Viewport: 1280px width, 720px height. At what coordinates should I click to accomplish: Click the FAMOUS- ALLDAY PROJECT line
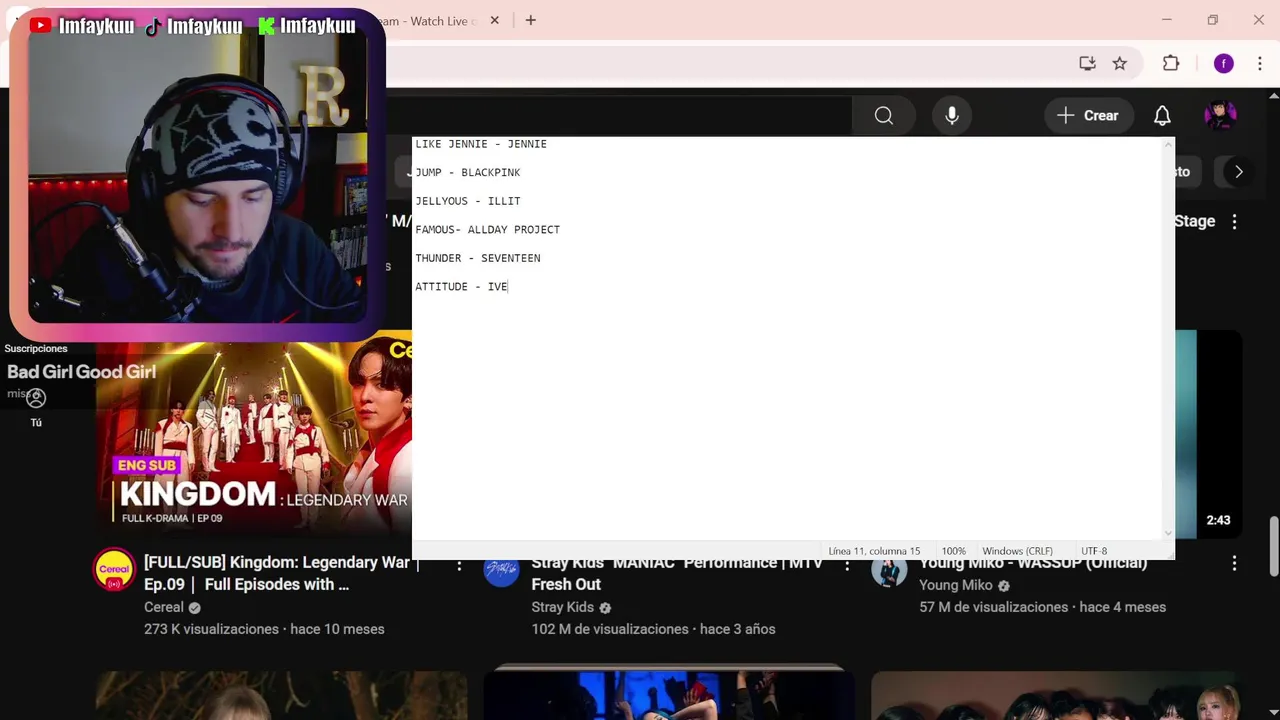(x=487, y=229)
